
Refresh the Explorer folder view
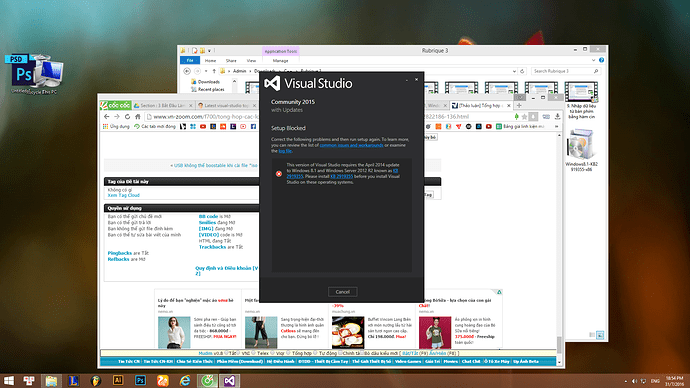point(522,71)
